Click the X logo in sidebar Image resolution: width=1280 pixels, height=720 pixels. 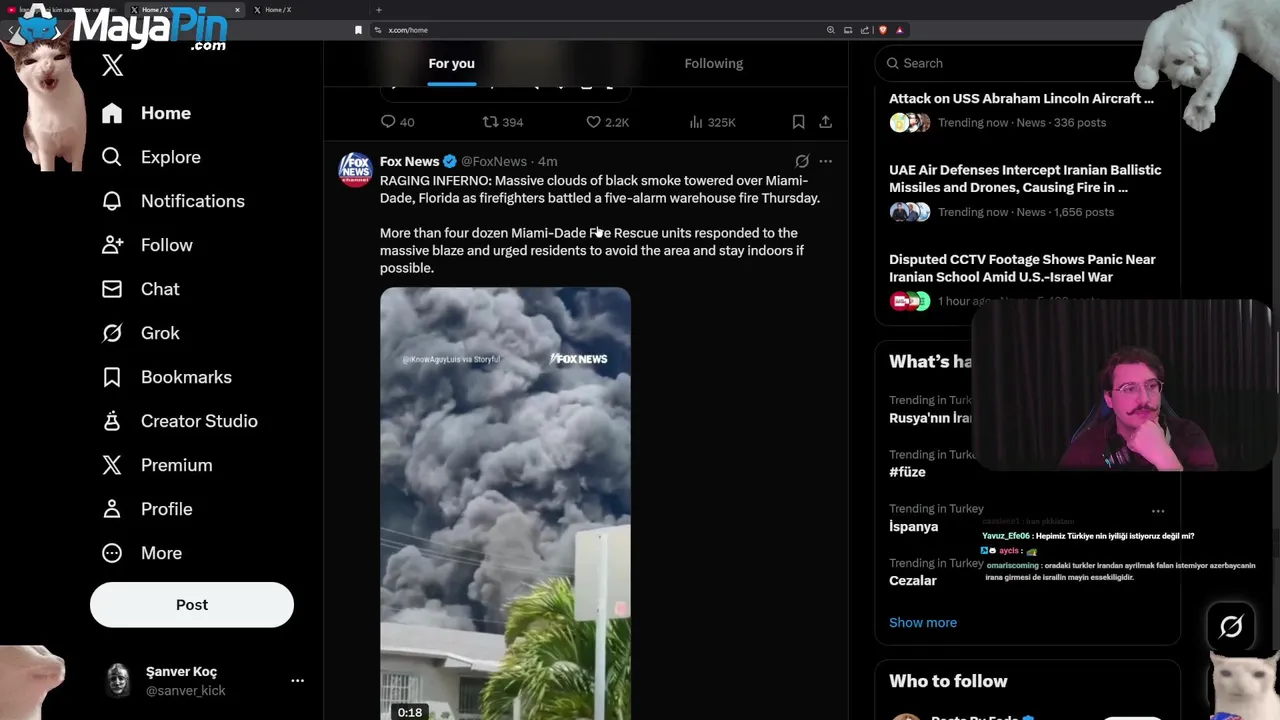click(x=112, y=66)
